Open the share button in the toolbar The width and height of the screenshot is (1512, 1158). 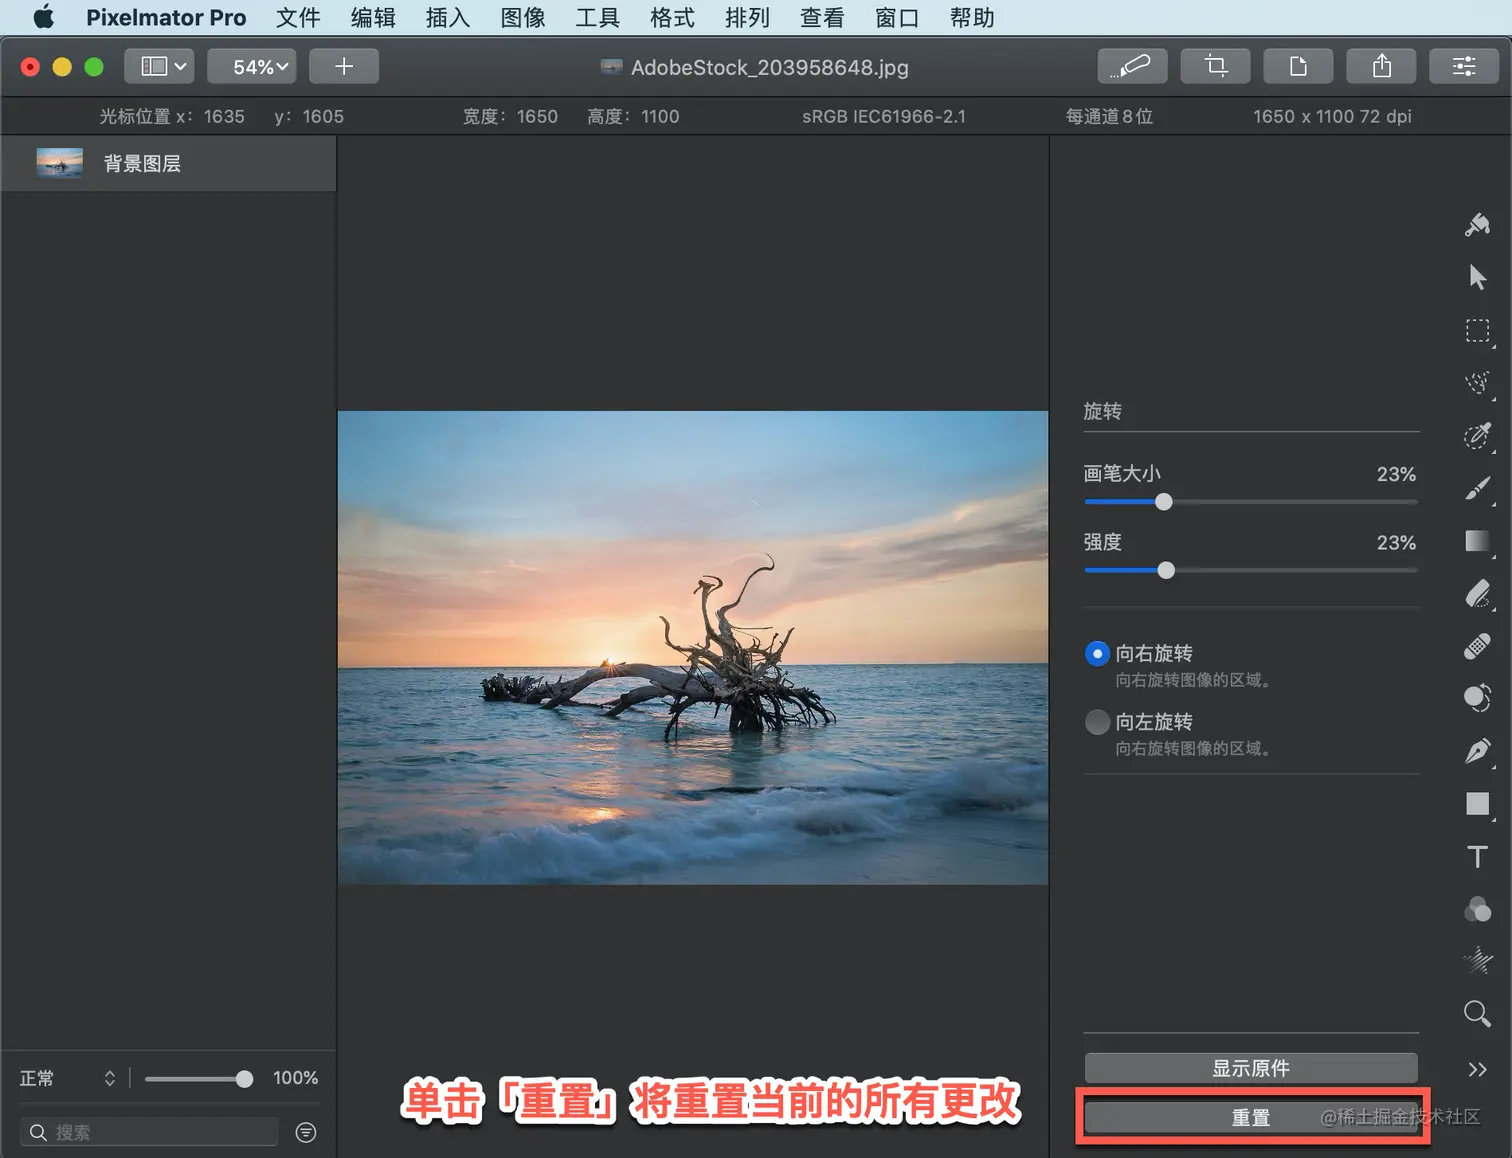(x=1382, y=66)
